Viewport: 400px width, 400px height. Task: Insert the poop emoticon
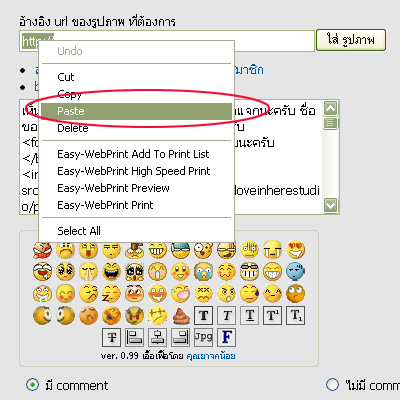[181, 315]
